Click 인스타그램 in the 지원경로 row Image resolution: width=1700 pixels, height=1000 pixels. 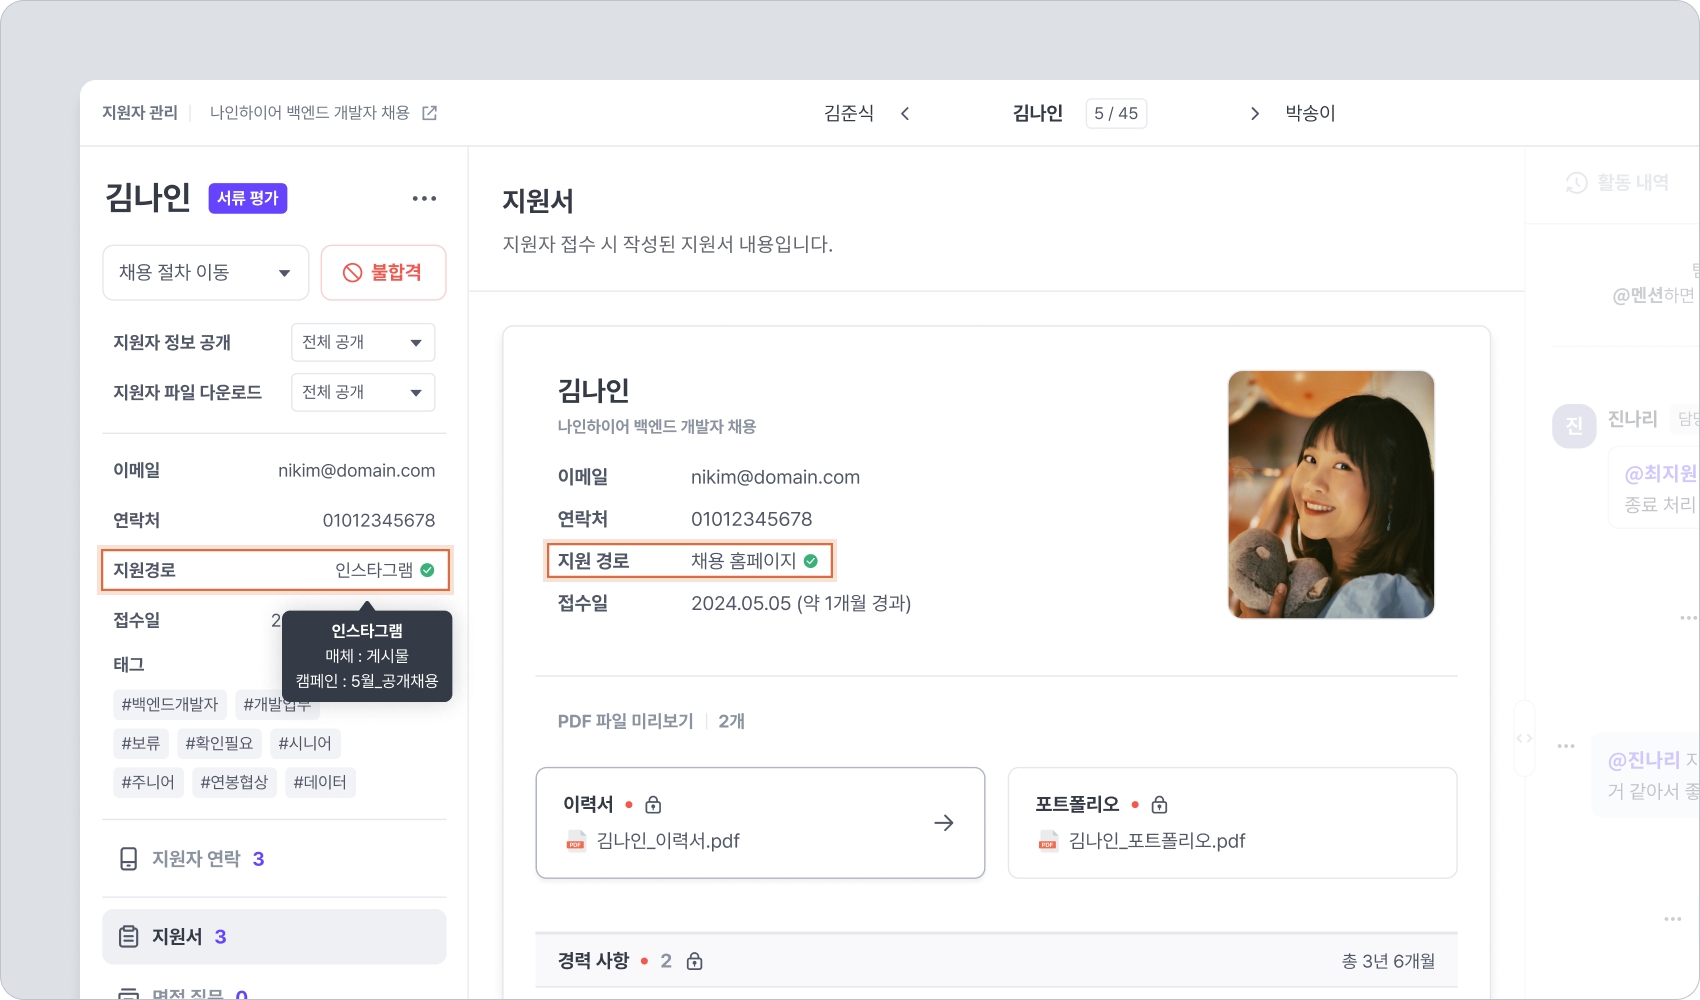point(374,570)
